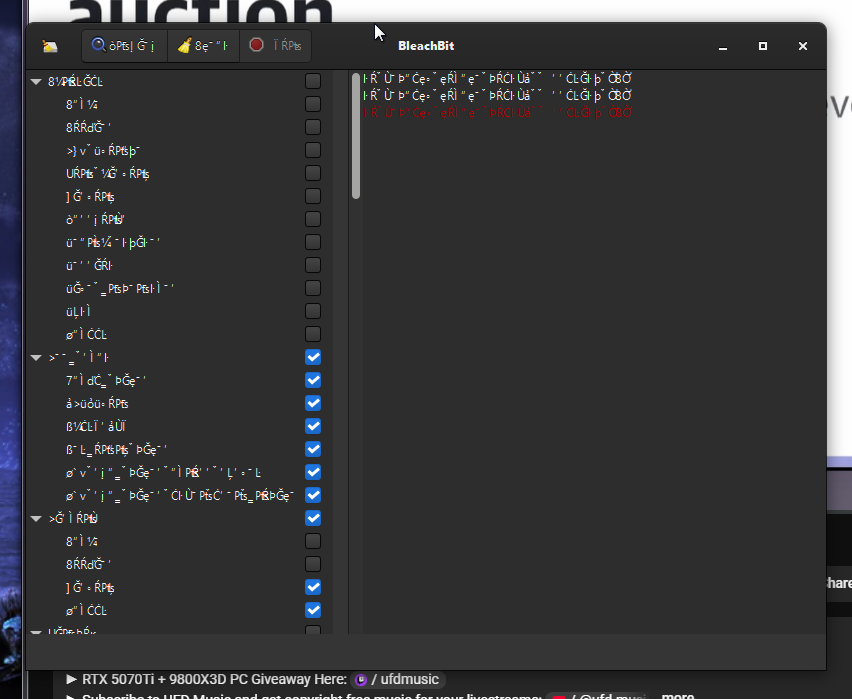Uncheck the second group's header checkbox
The width and height of the screenshot is (852, 699).
point(313,357)
